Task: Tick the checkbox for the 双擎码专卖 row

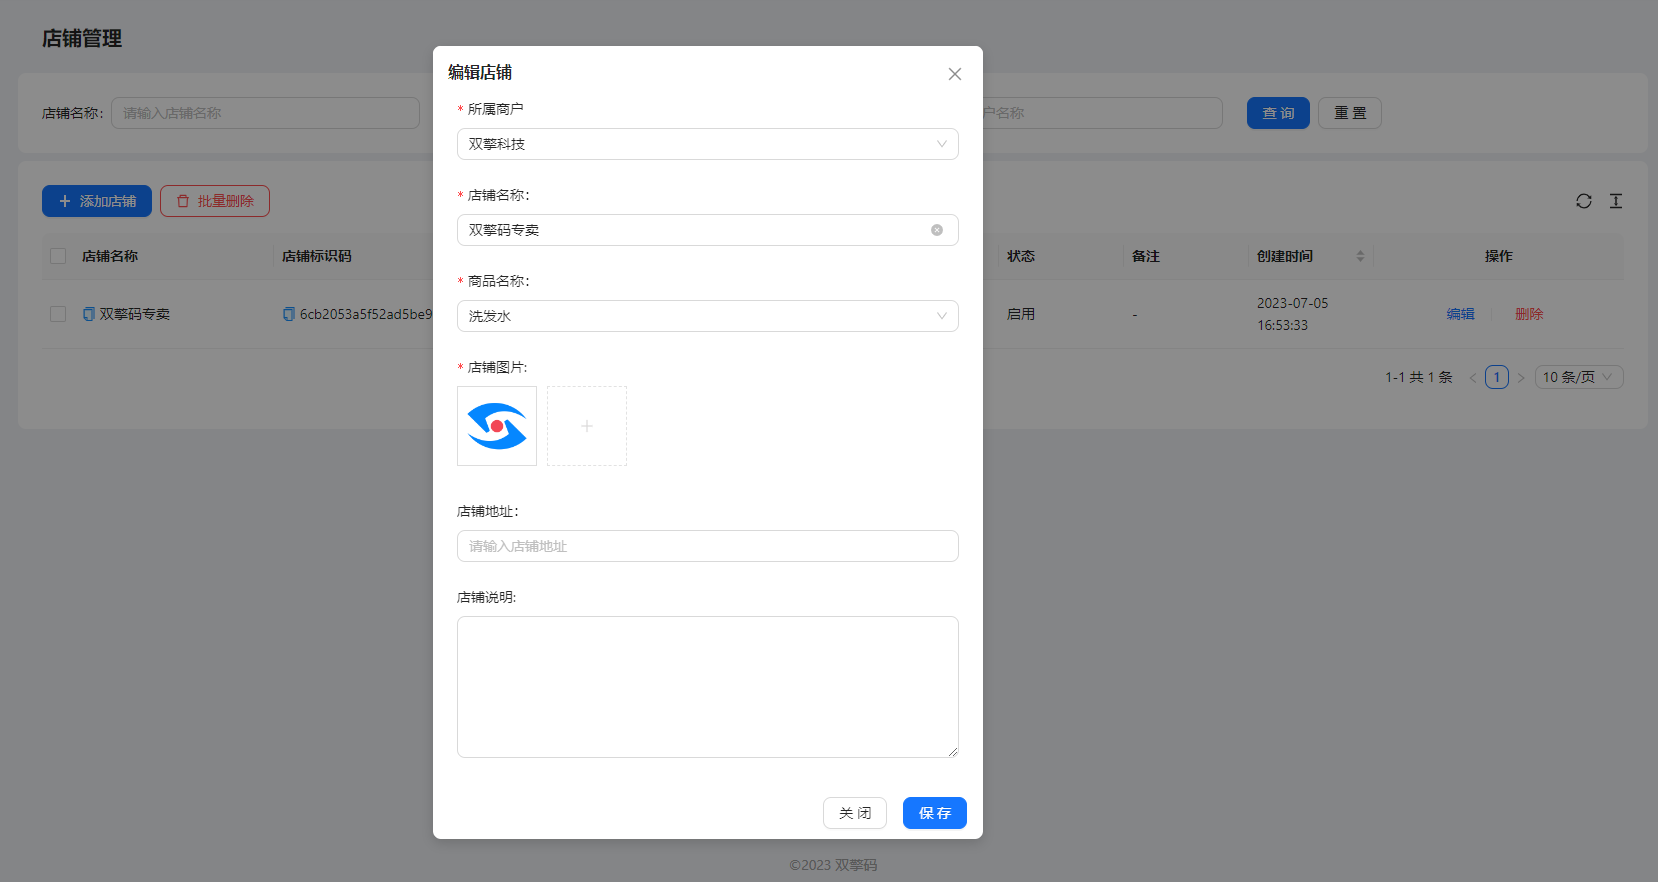Action: tap(58, 314)
